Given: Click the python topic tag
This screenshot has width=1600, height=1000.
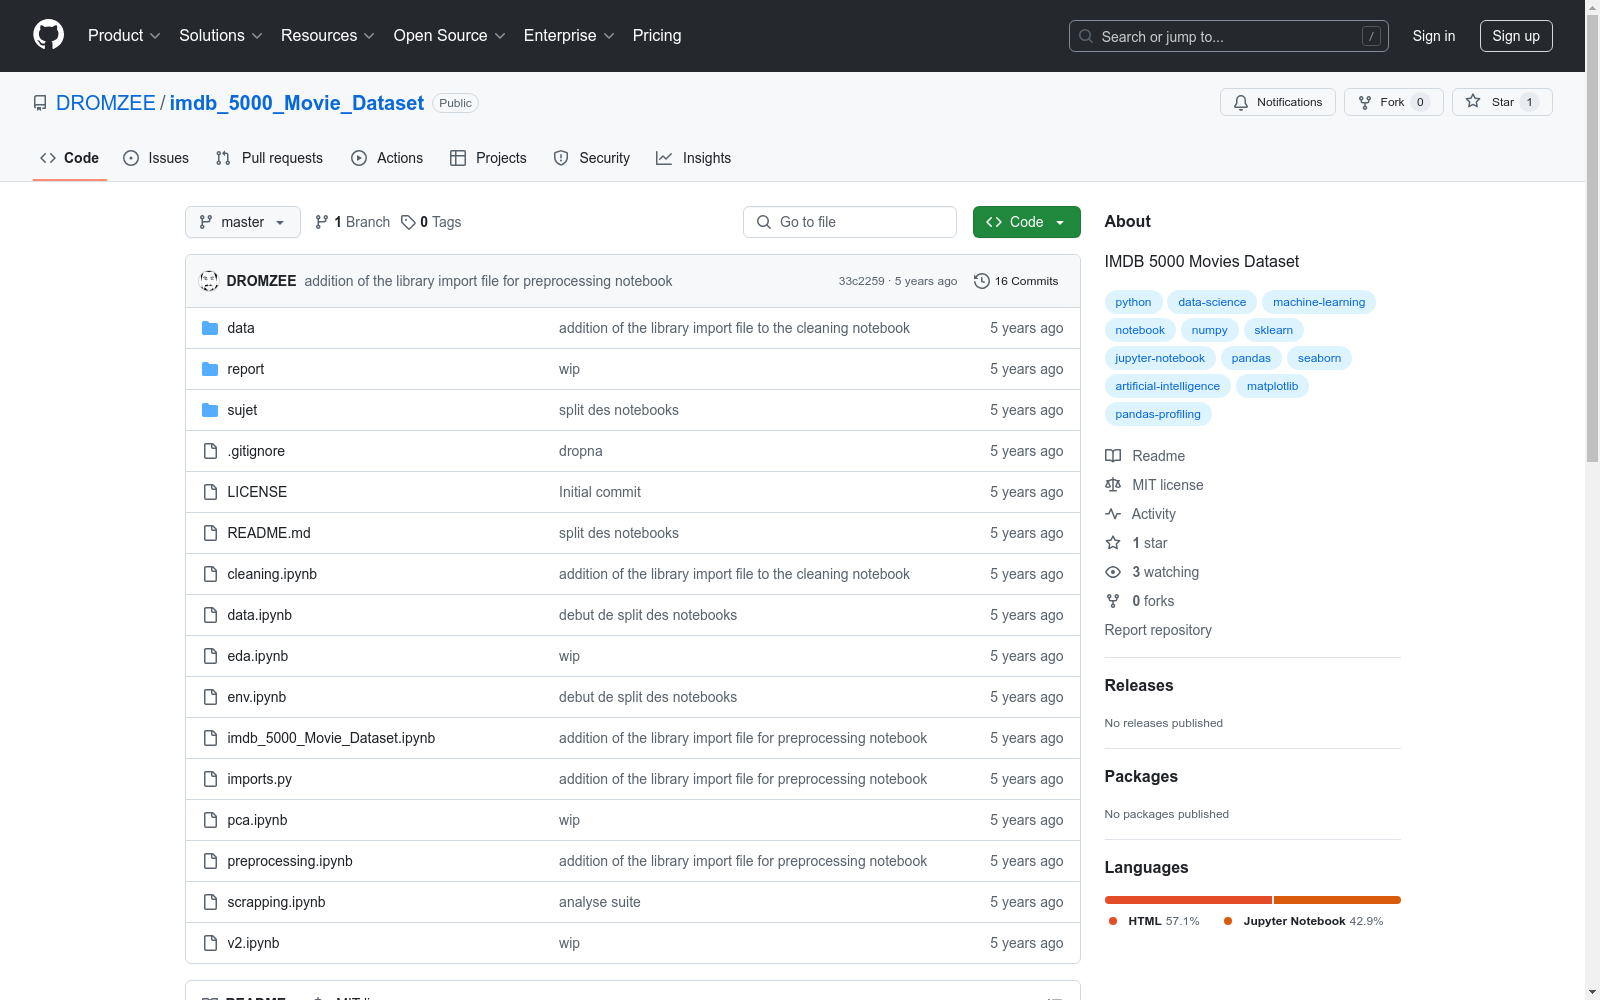Looking at the screenshot, I should tap(1133, 302).
